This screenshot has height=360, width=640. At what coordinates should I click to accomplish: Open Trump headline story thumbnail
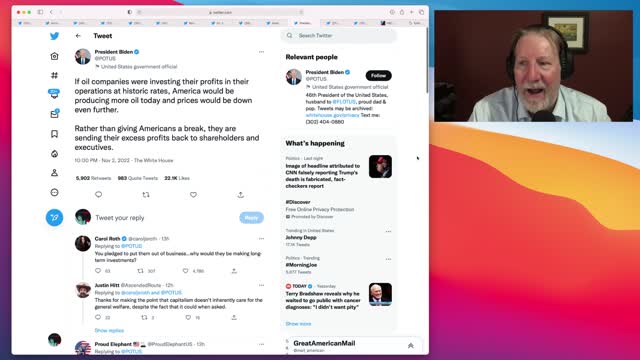point(380,167)
